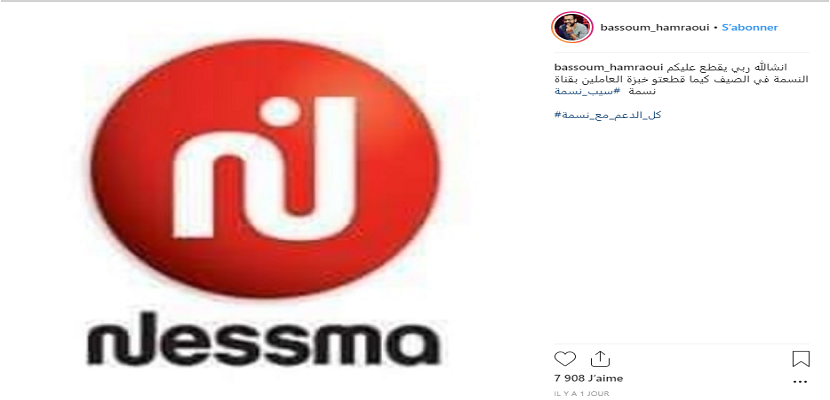Open bassoum_hamraoui's profile picture avatar
Image resolution: width=830 pixels, height=400 pixels.
tap(571, 28)
